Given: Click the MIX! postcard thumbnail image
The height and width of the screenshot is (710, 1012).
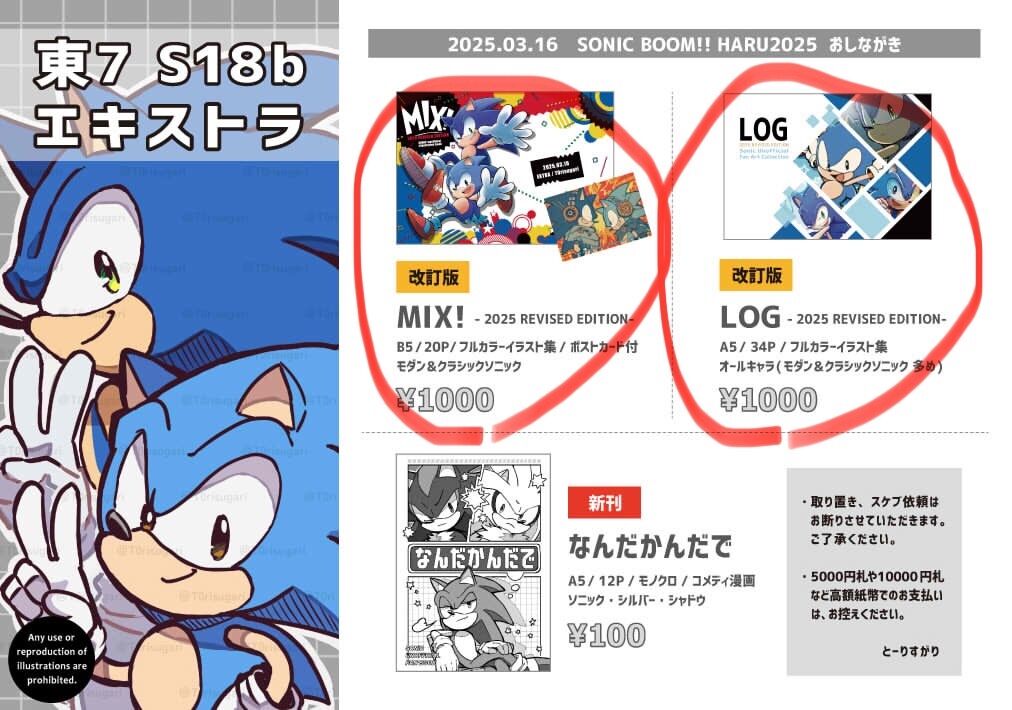Looking at the screenshot, I should [x=598, y=216].
